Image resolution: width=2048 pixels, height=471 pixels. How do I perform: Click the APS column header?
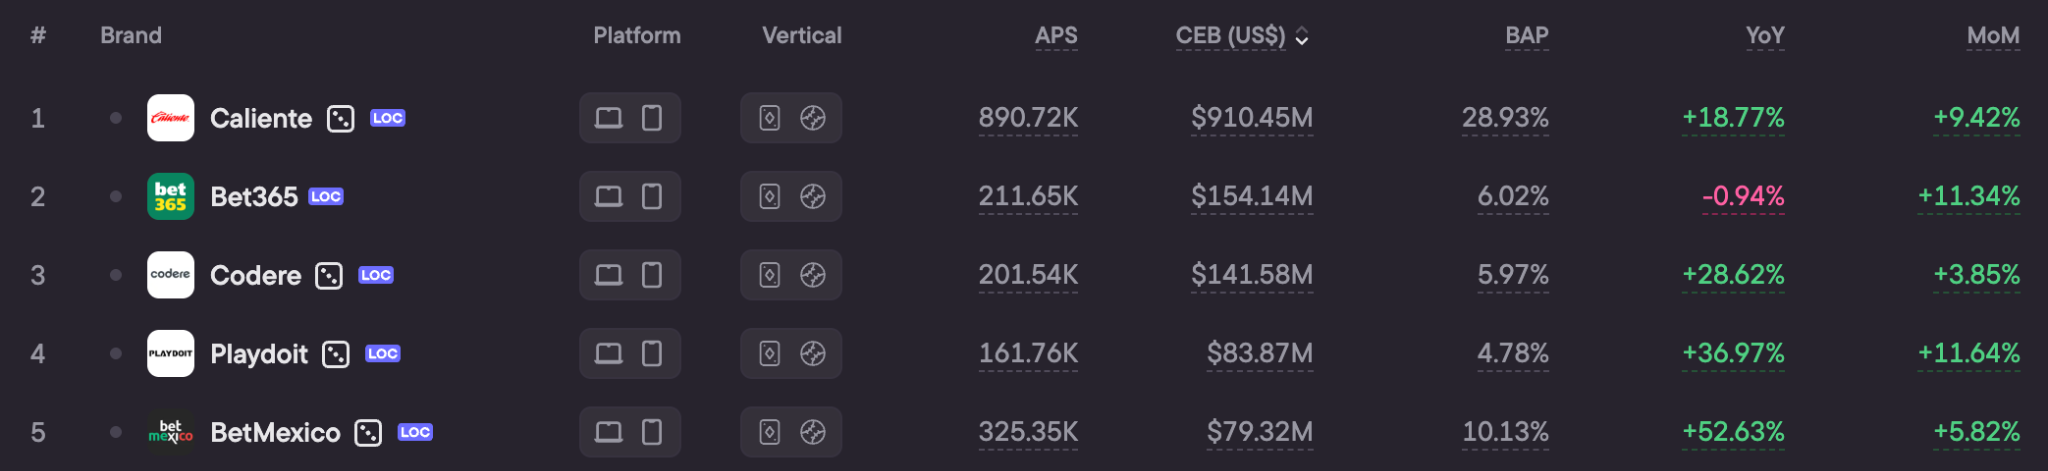click(1056, 36)
